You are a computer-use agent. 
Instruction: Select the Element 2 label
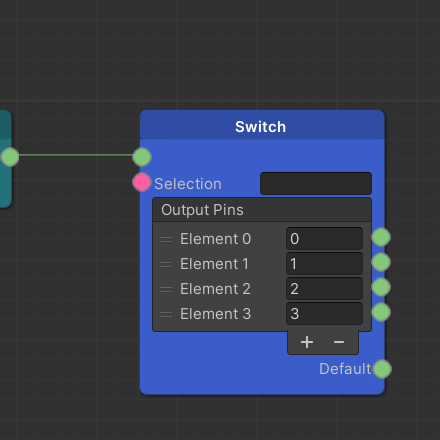pyautogui.click(x=215, y=289)
